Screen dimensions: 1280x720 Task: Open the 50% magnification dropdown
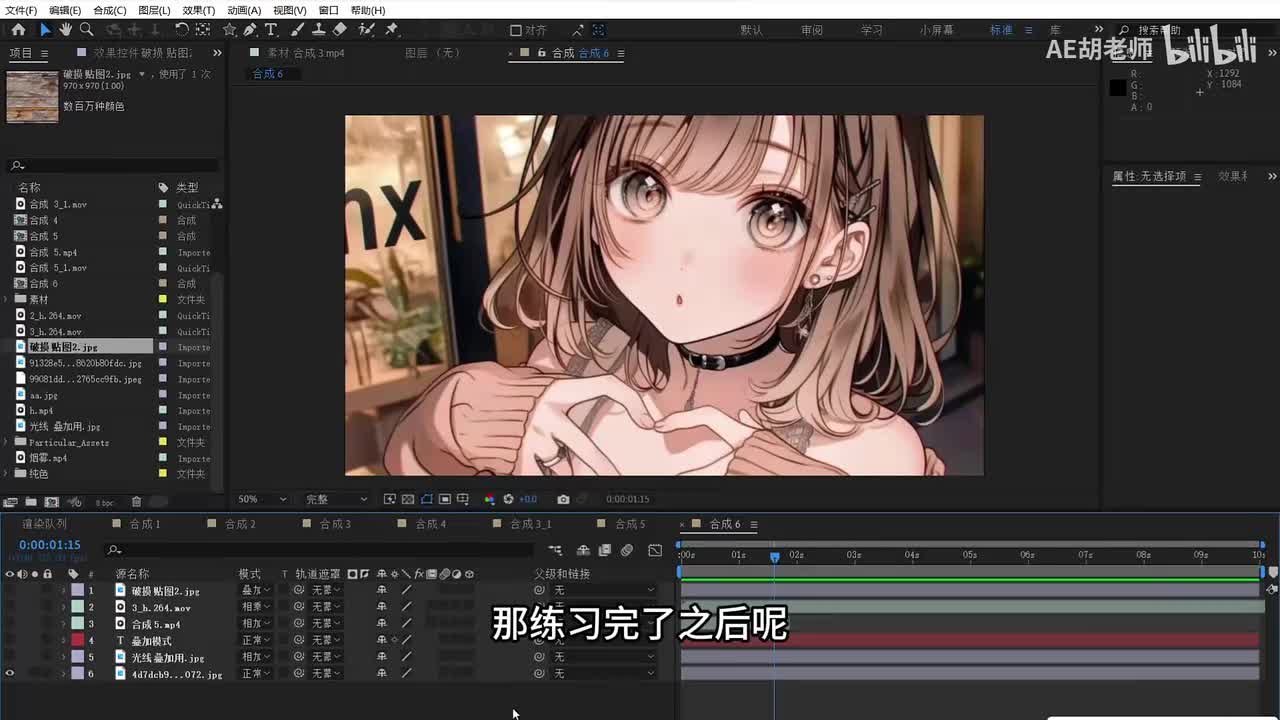point(262,499)
